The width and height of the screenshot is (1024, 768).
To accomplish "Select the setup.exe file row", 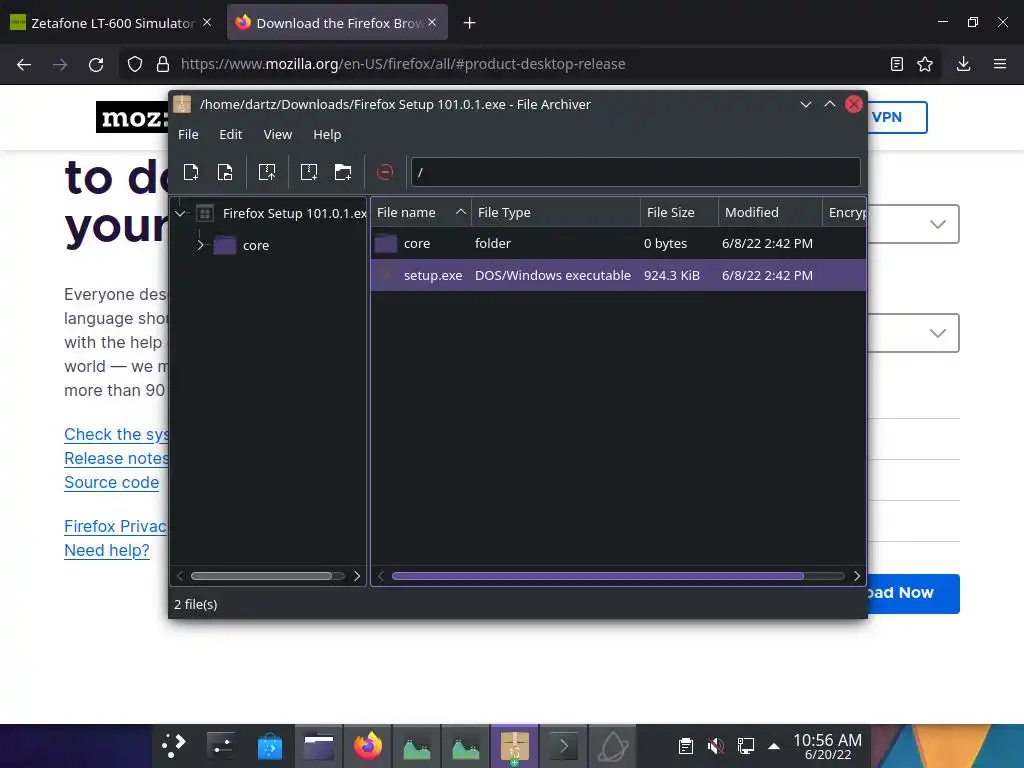I will (618, 276).
